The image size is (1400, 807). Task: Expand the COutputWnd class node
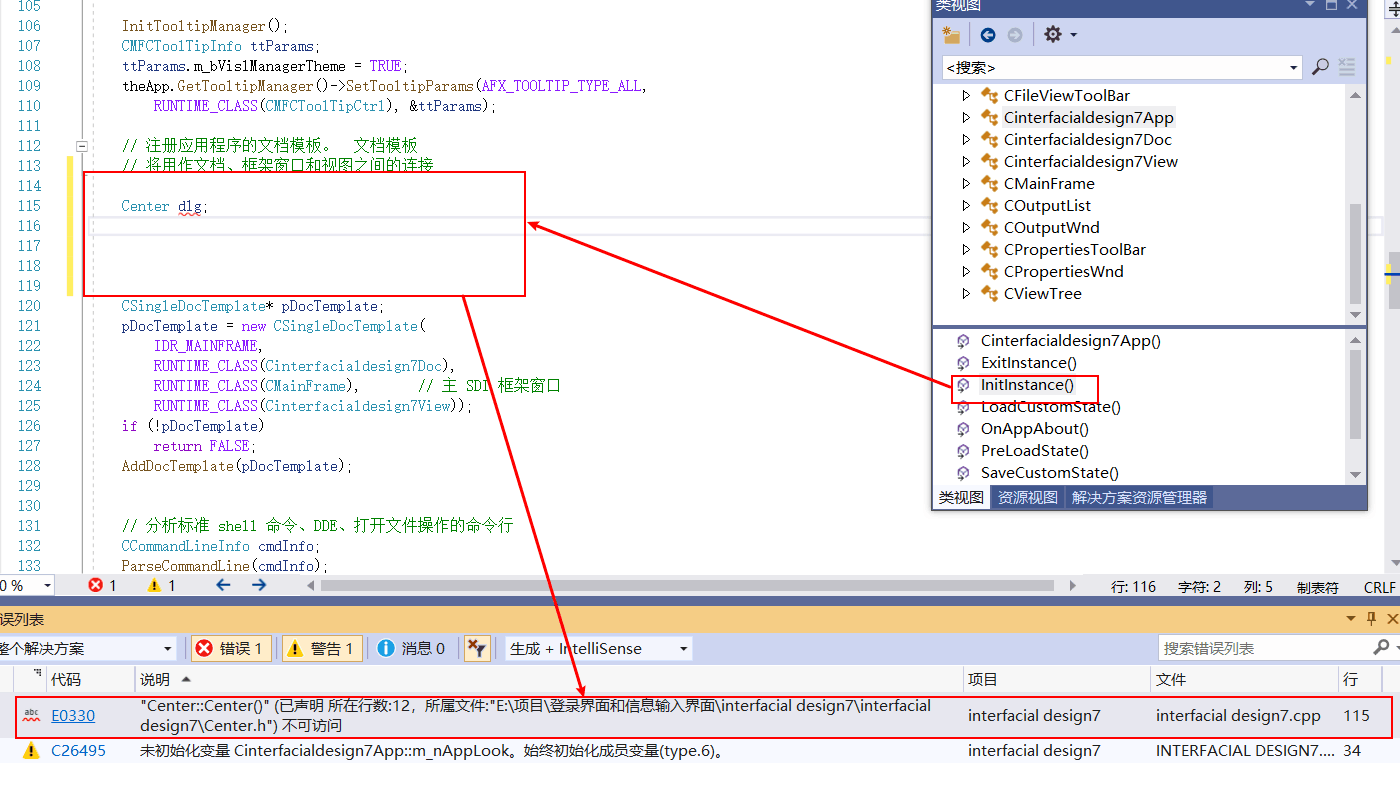pyautogui.click(x=966, y=228)
